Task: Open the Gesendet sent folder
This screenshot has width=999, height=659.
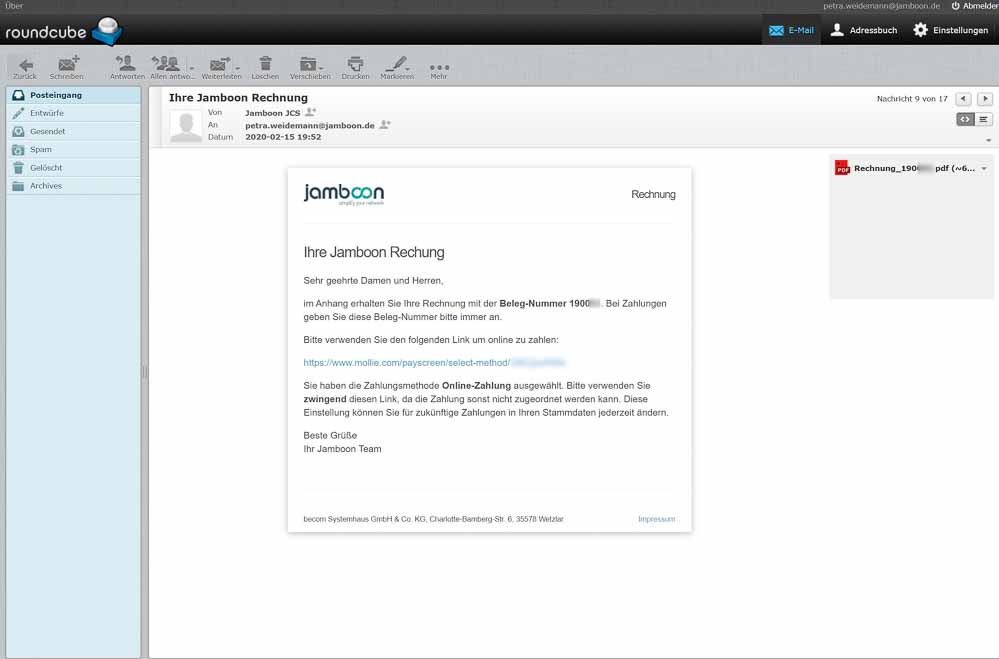Action: point(74,131)
